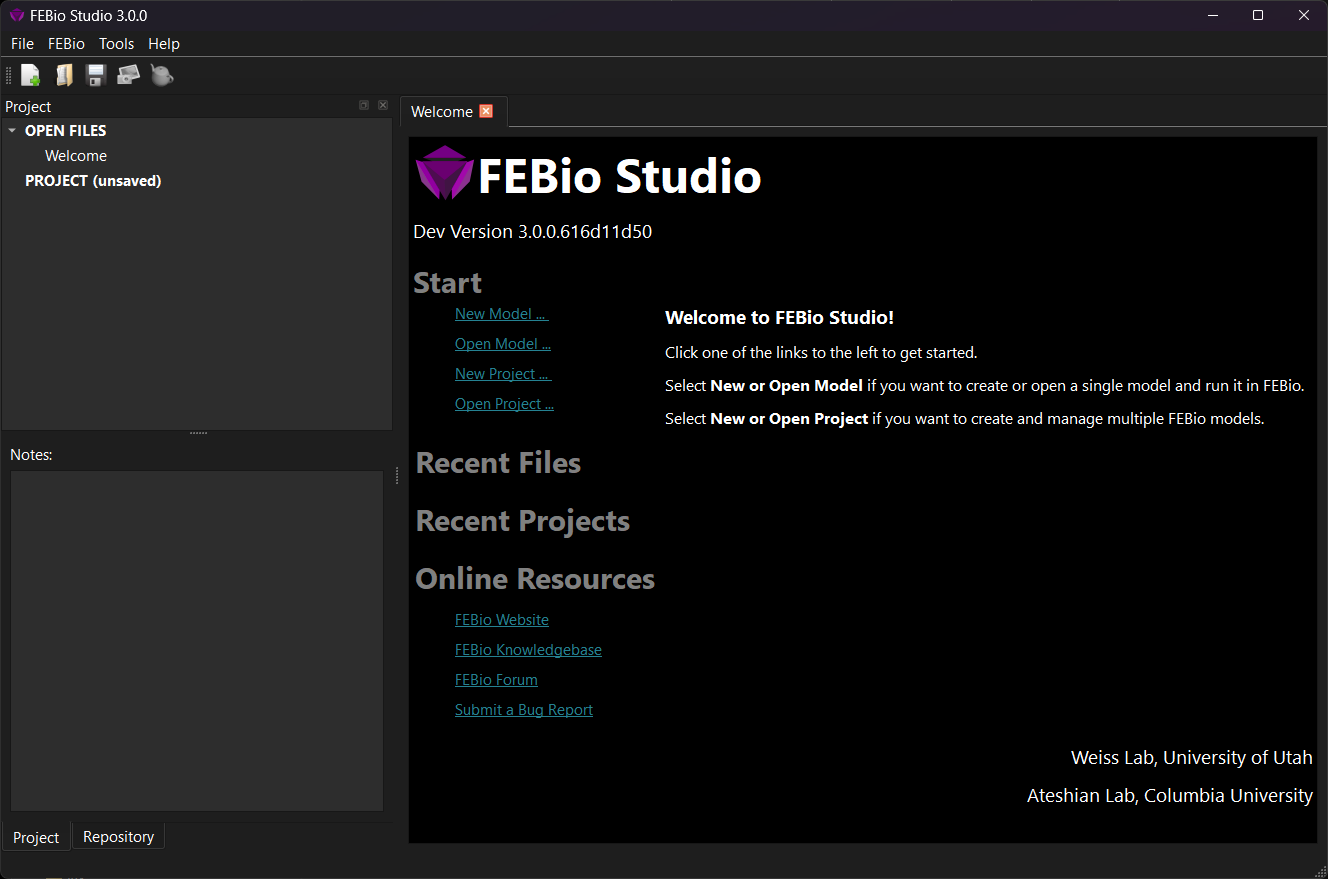Click the toolbar drag handle grip
This screenshot has height=879, width=1328.
pos(9,75)
